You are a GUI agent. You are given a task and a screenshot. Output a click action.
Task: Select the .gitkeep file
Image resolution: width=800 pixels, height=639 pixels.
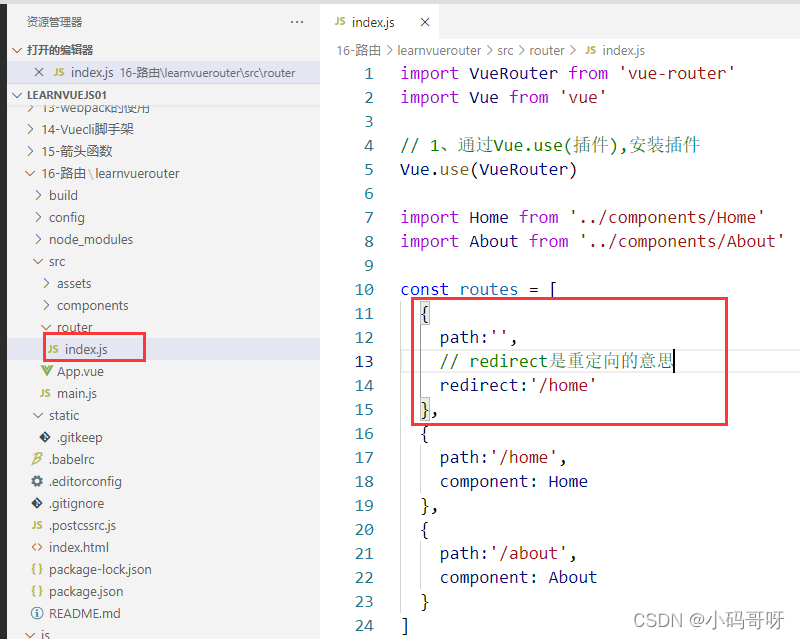coord(80,437)
